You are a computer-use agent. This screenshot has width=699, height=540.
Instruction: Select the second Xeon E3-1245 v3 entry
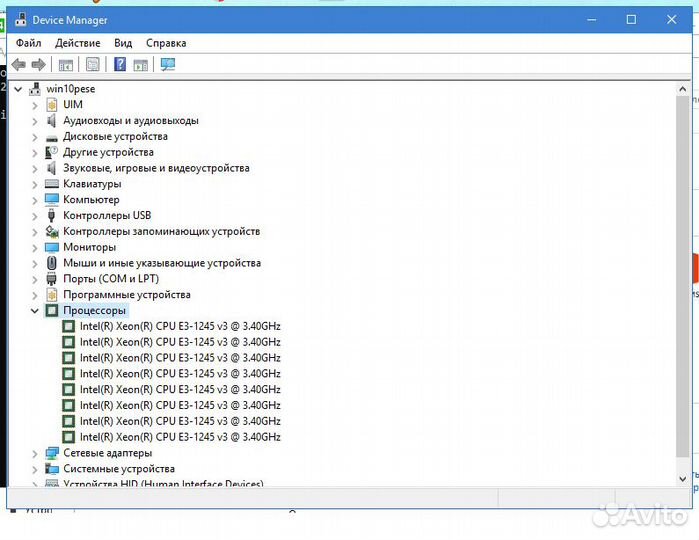coord(180,342)
